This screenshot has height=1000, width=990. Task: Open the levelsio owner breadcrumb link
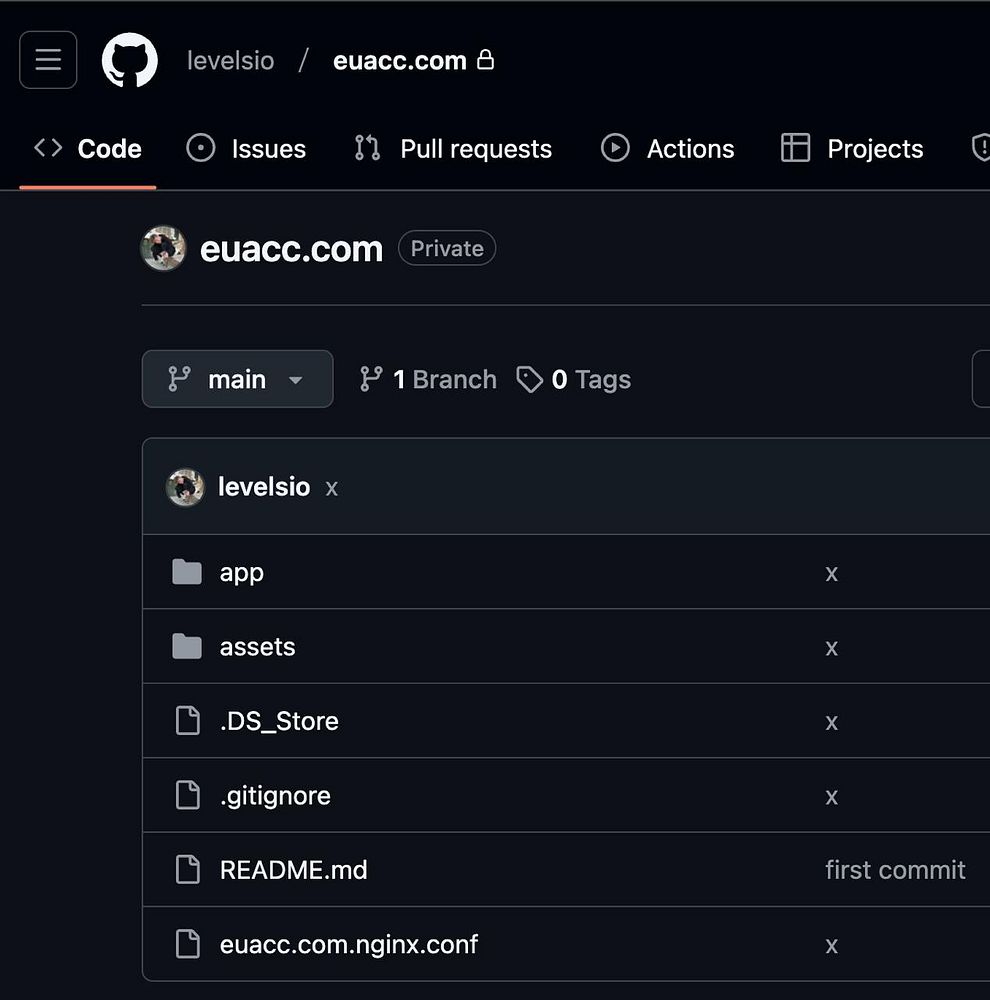[x=230, y=60]
